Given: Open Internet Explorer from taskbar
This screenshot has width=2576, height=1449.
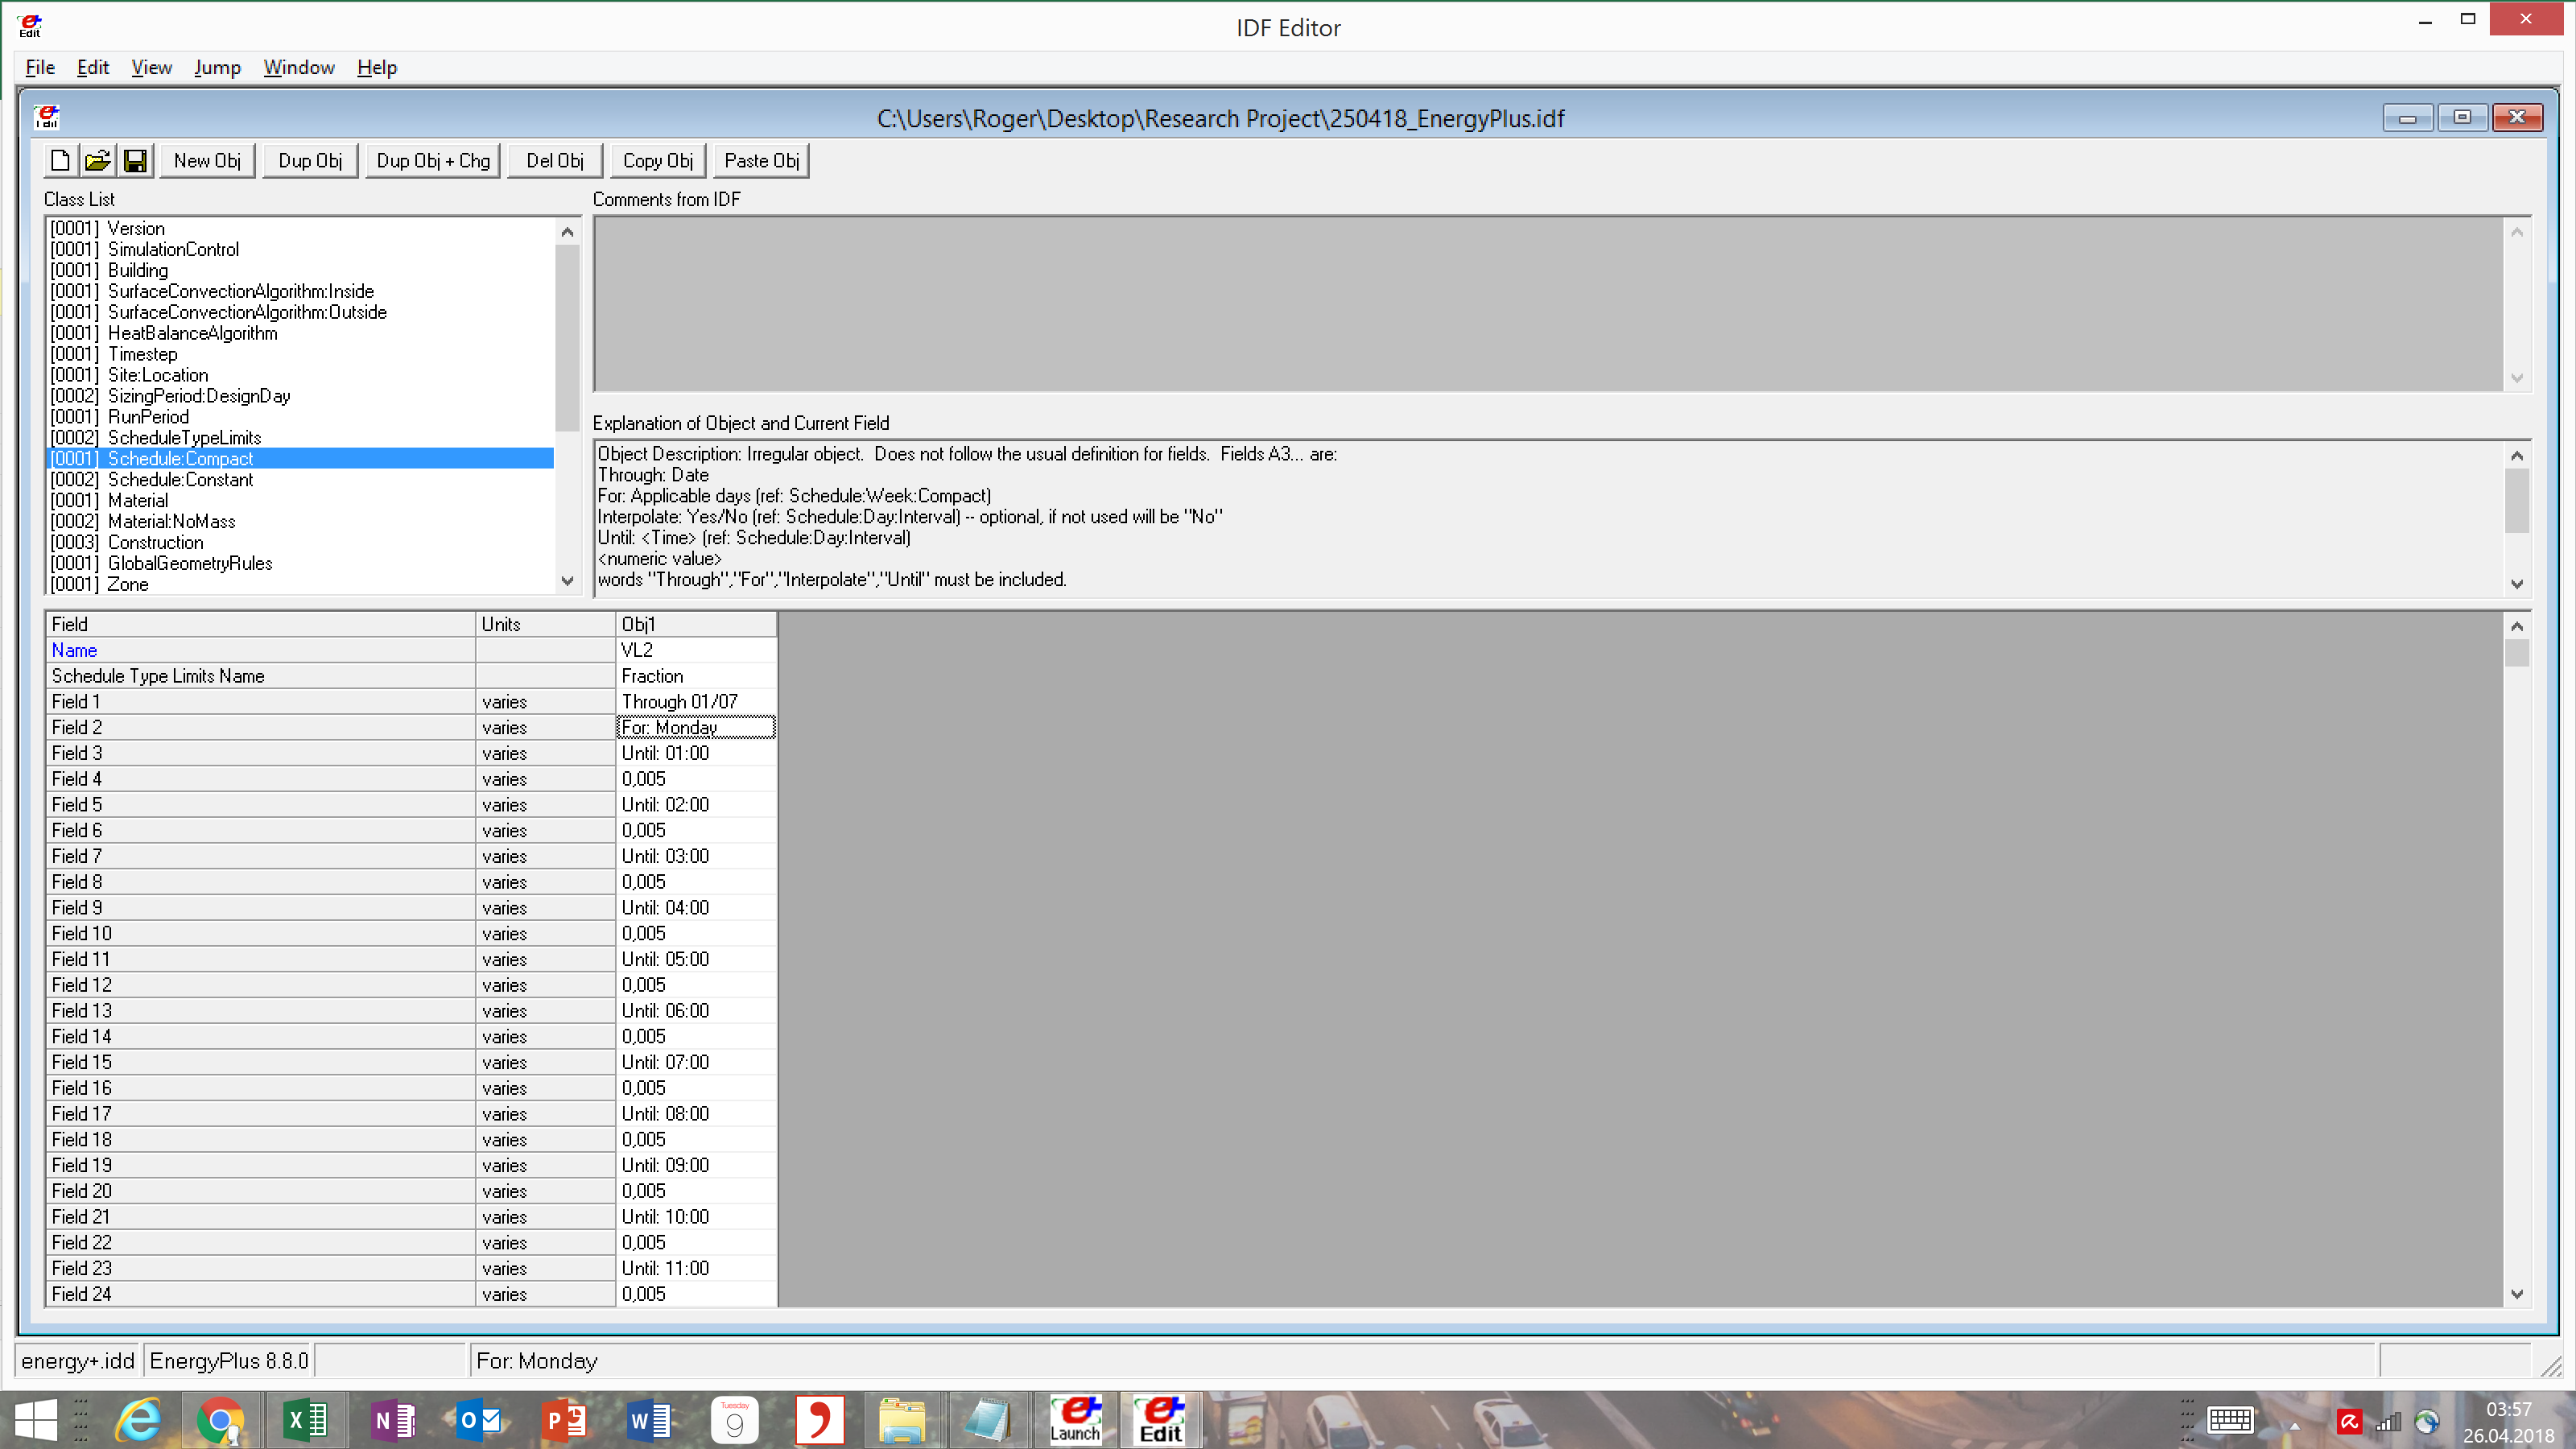Looking at the screenshot, I should [138, 1420].
